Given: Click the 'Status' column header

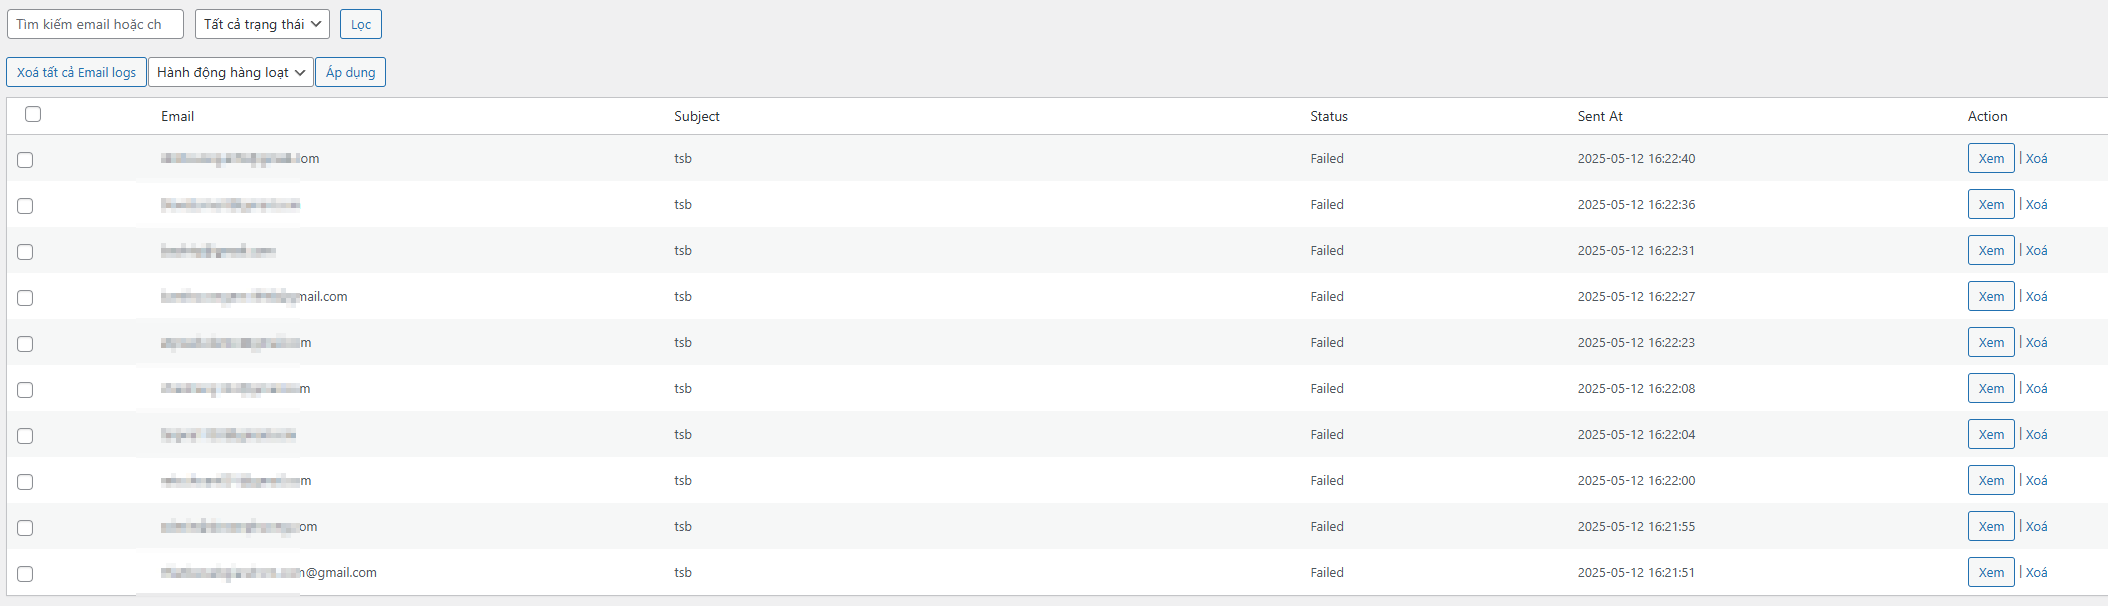Looking at the screenshot, I should coord(1329,116).
